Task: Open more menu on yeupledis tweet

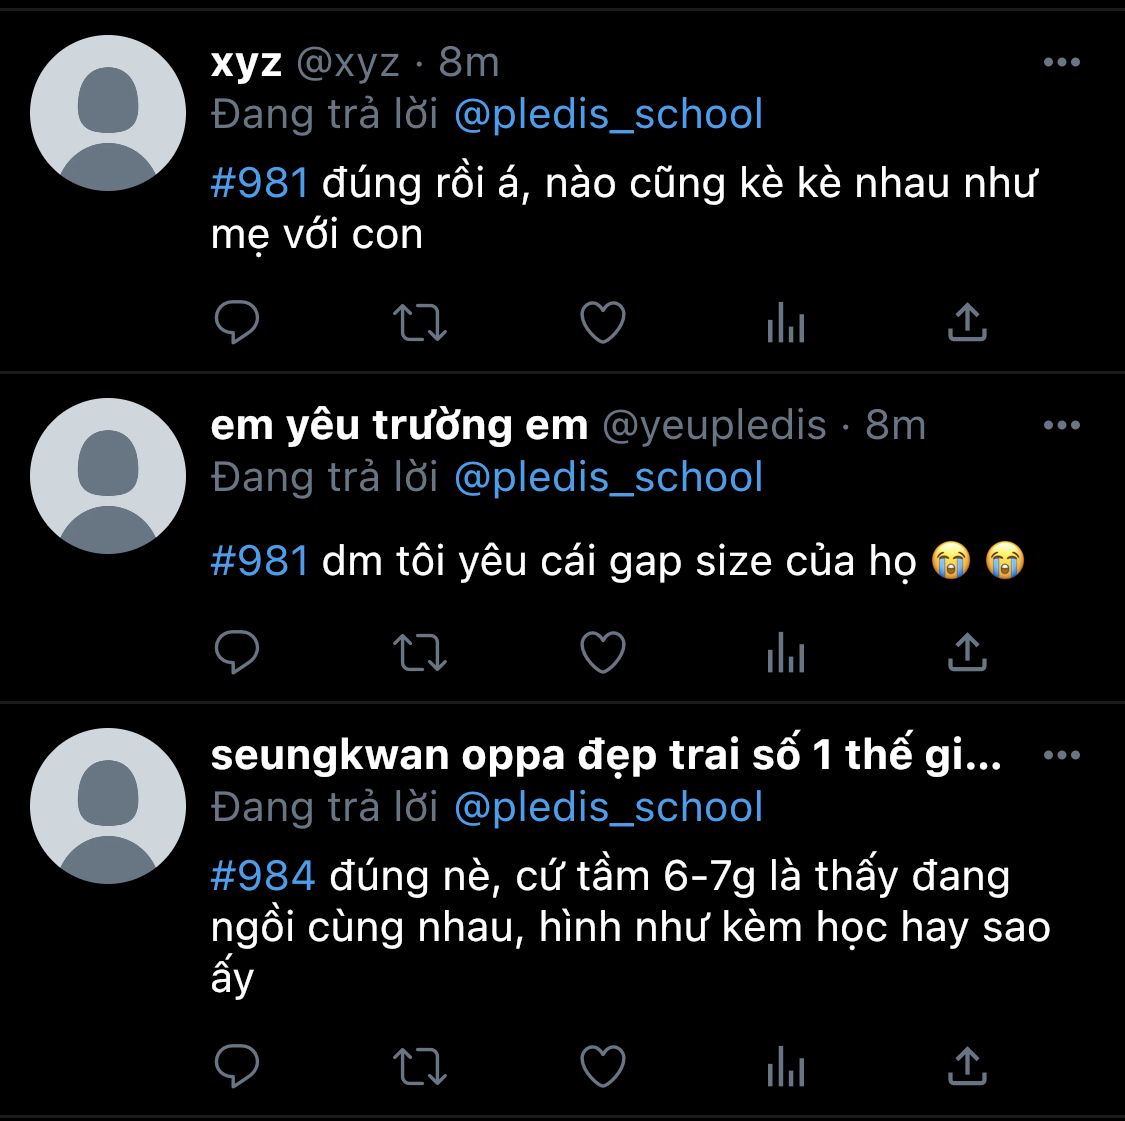Action: 1062,425
